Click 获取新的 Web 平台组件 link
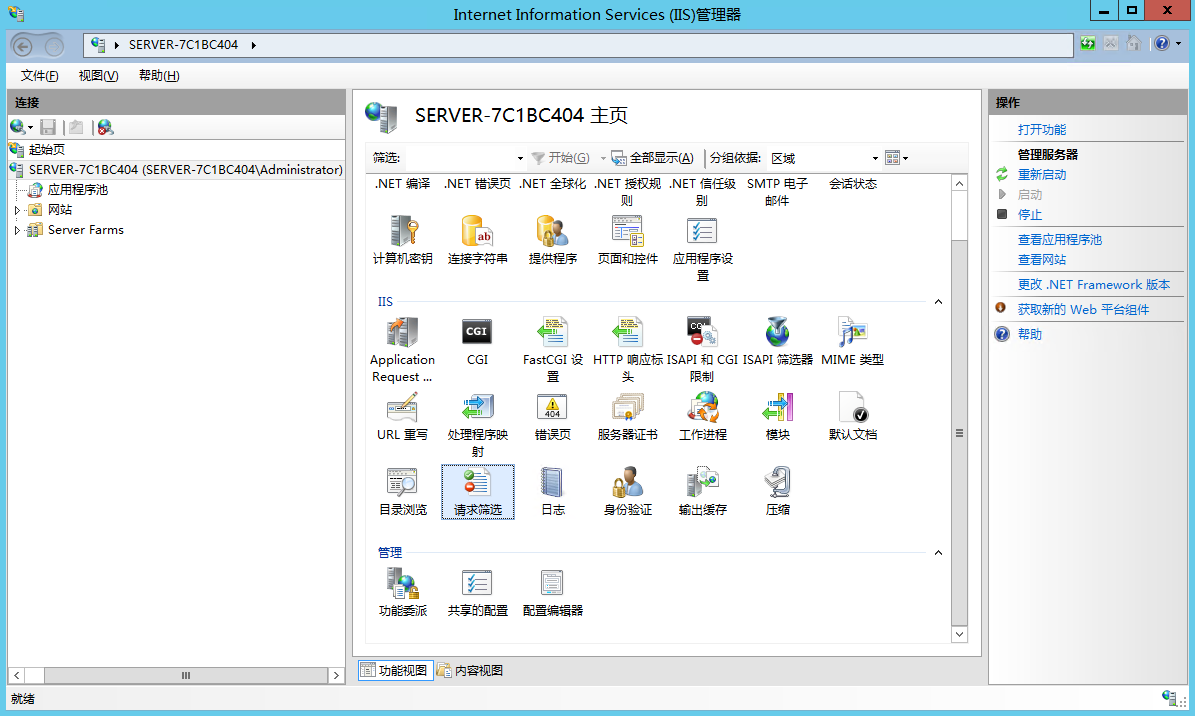This screenshot has width=1195, height=716. tap(1083, 310)
